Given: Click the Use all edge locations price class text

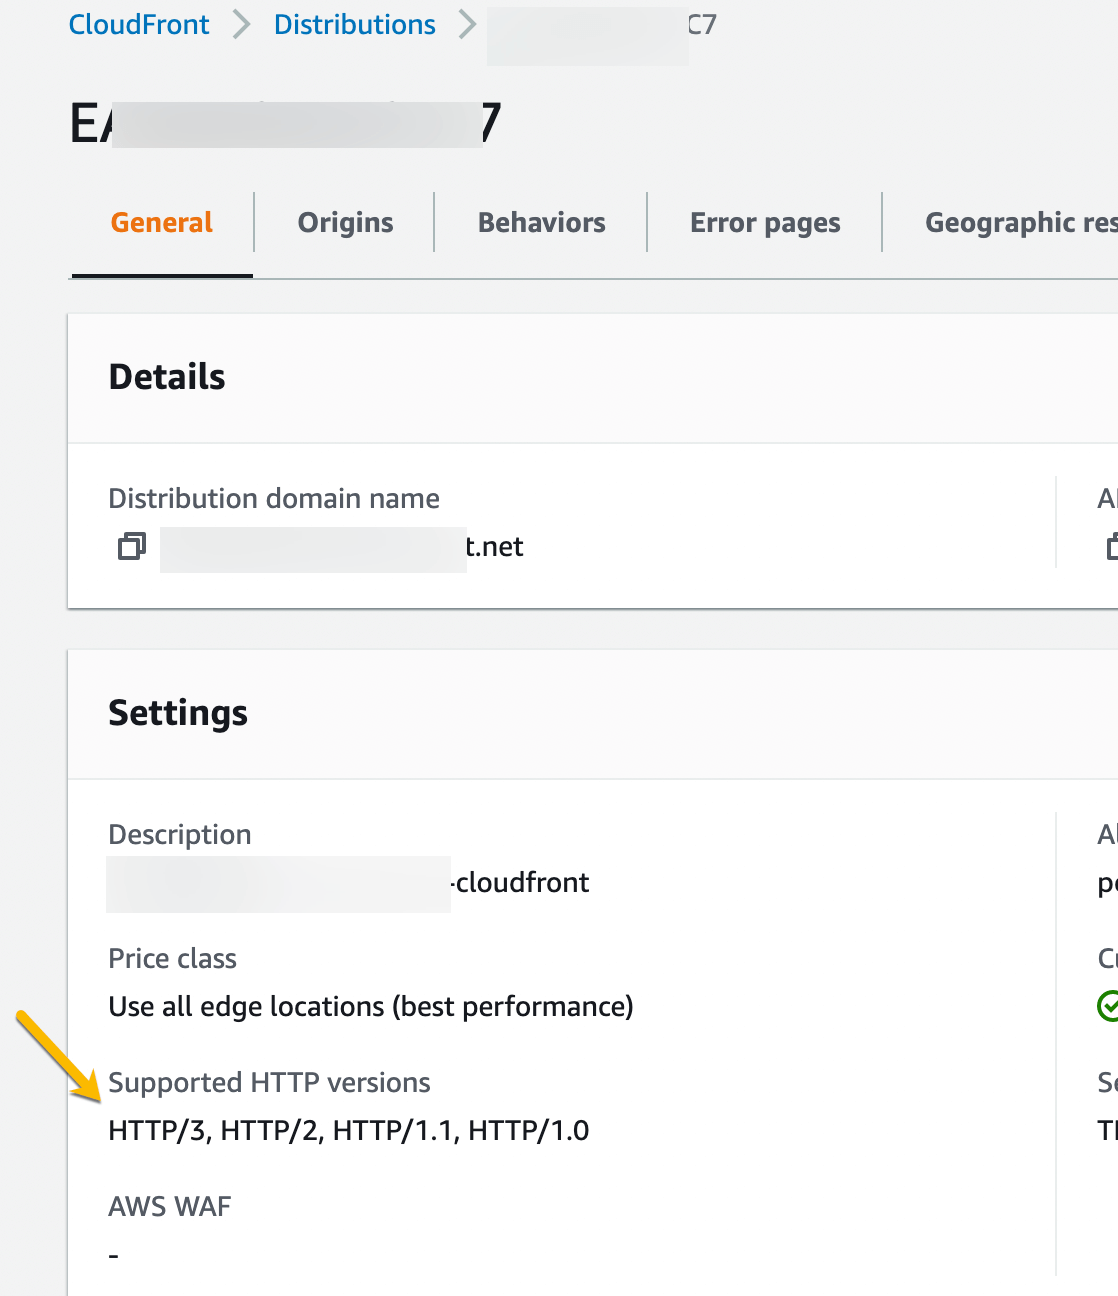Looking at the screenshot, I should click(x=370, y=1007).
